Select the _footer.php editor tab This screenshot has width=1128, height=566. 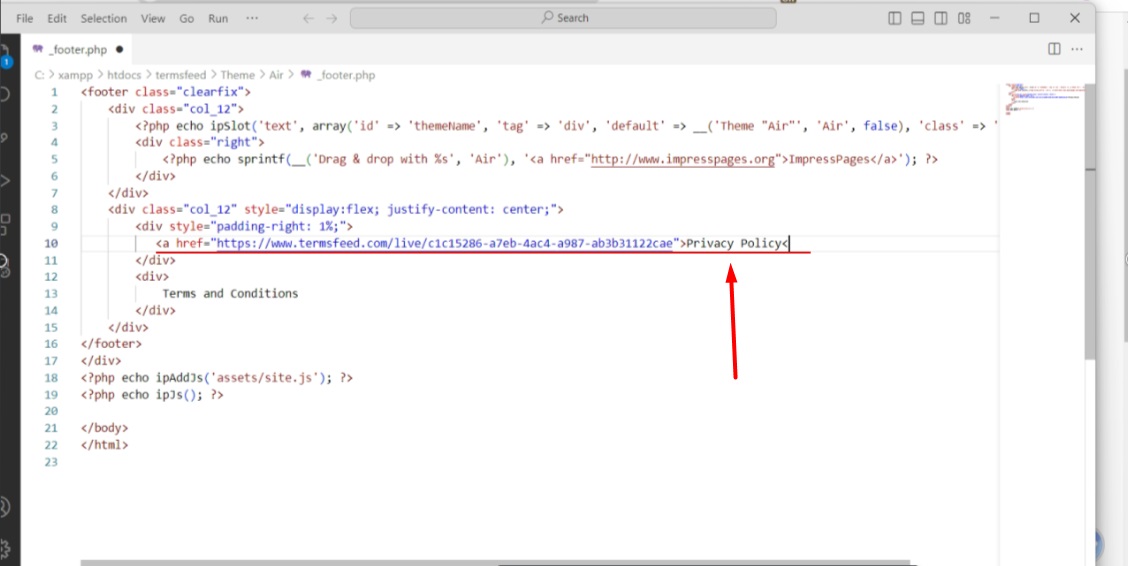[x=78, y=50]
